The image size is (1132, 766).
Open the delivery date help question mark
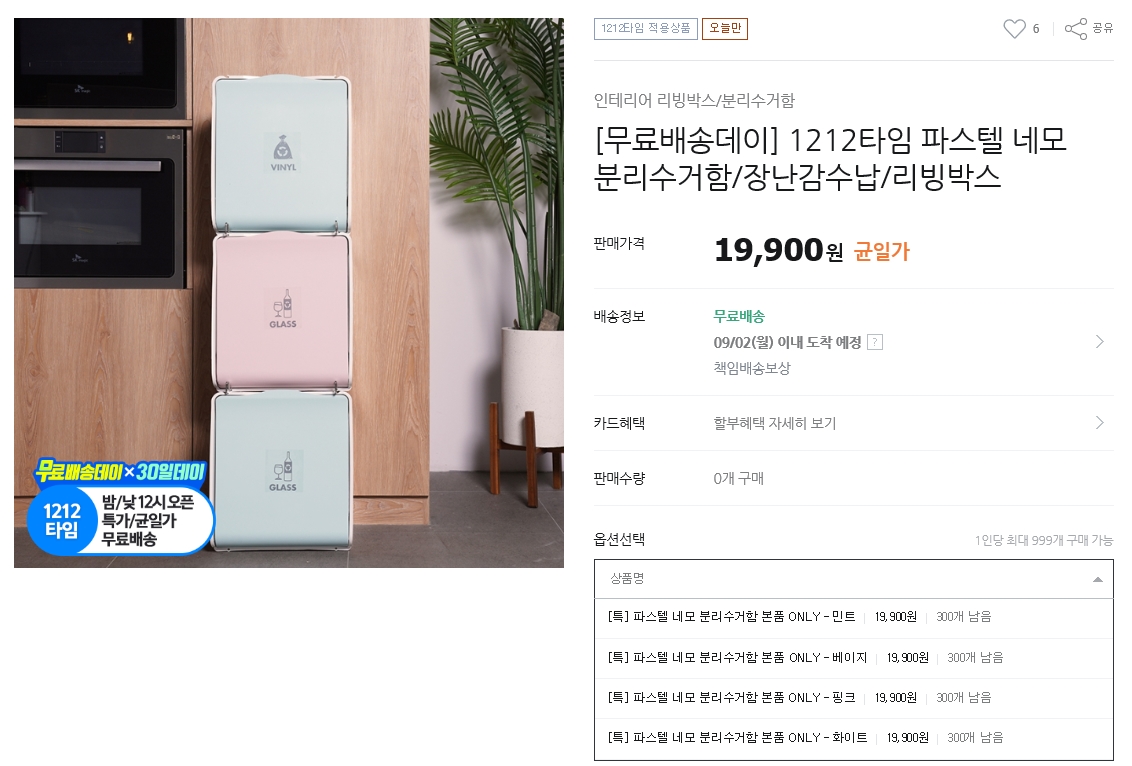[x=874, y=342]
